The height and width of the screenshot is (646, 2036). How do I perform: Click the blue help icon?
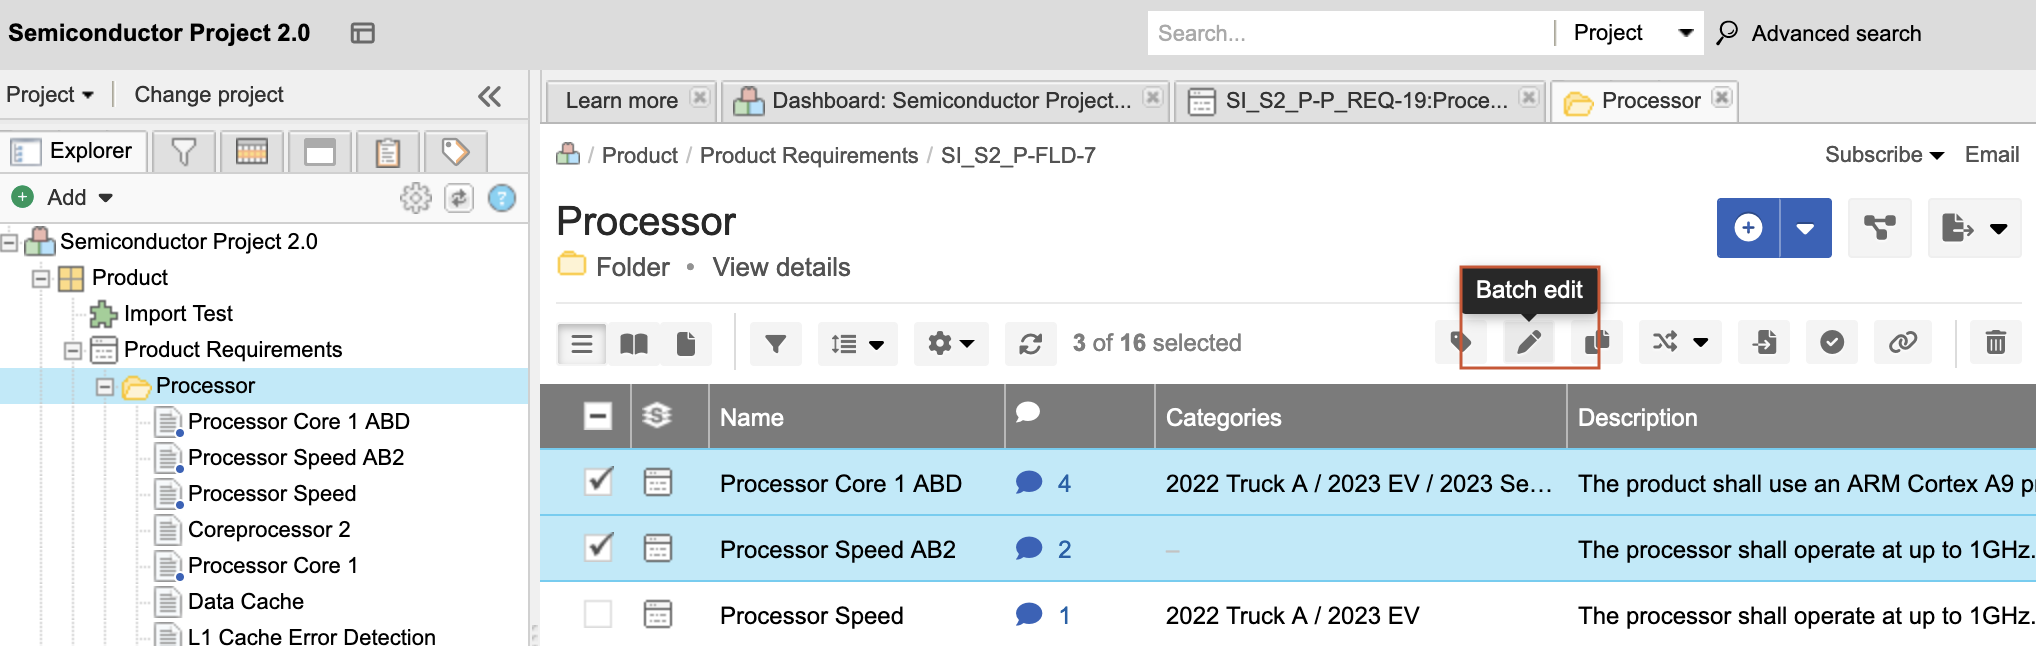[x=502, y=198]
